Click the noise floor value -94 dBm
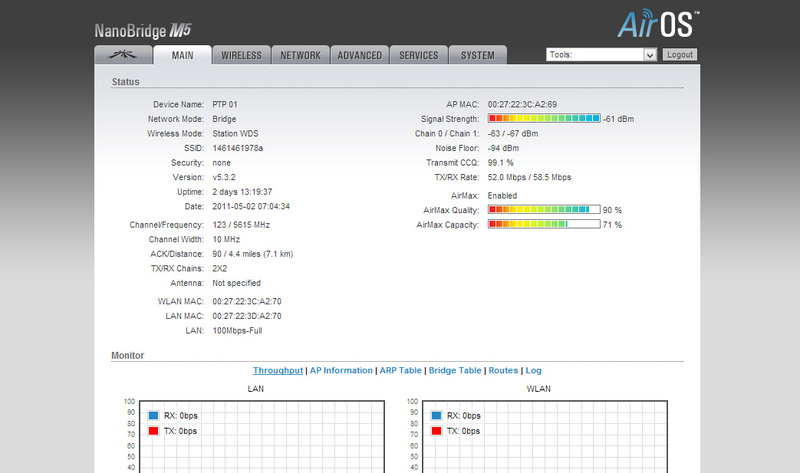Image resolution: width=800 pixels, height=473 pixels. click(x=503, y=148)
